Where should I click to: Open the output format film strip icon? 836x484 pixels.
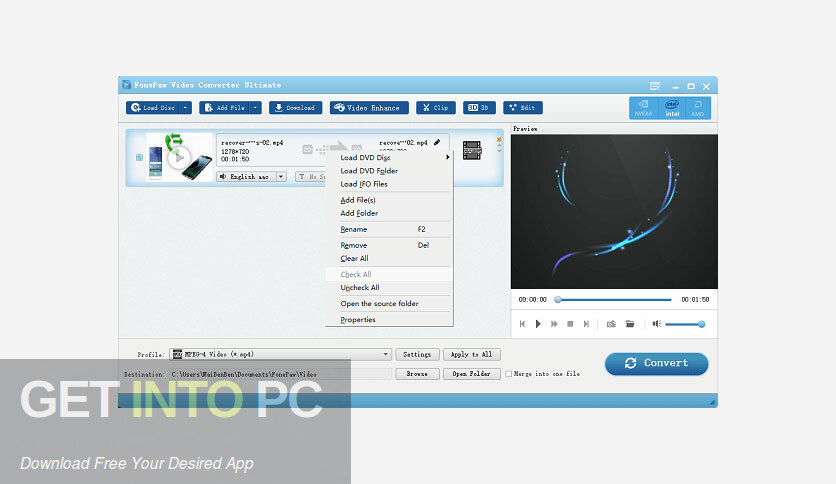(472, 150)
